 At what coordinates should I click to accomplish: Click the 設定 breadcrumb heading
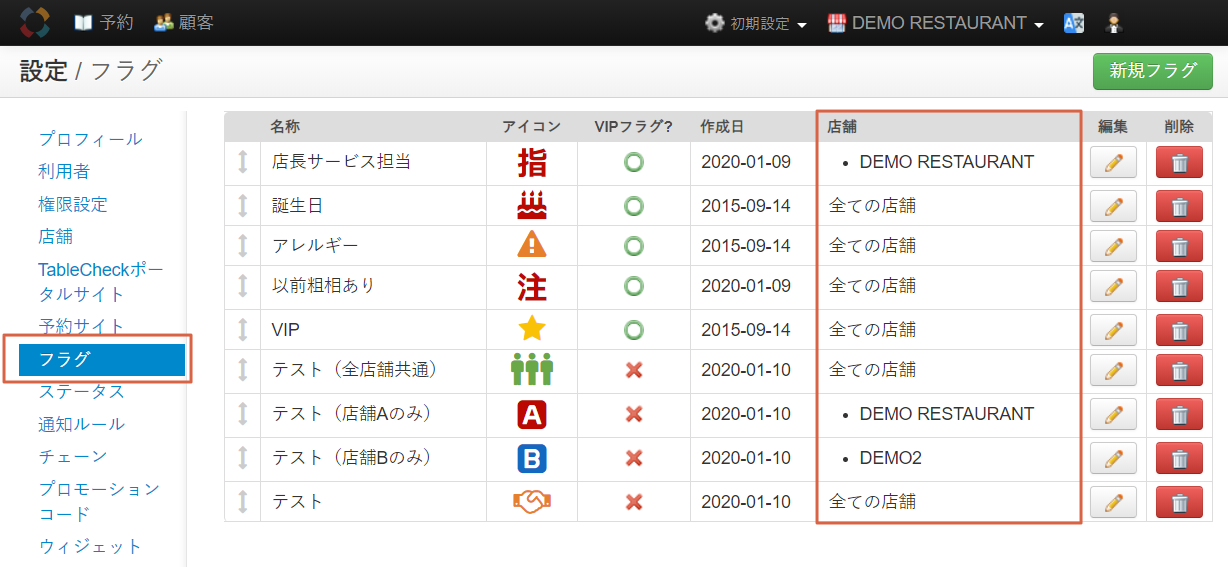tap(44, 71)
